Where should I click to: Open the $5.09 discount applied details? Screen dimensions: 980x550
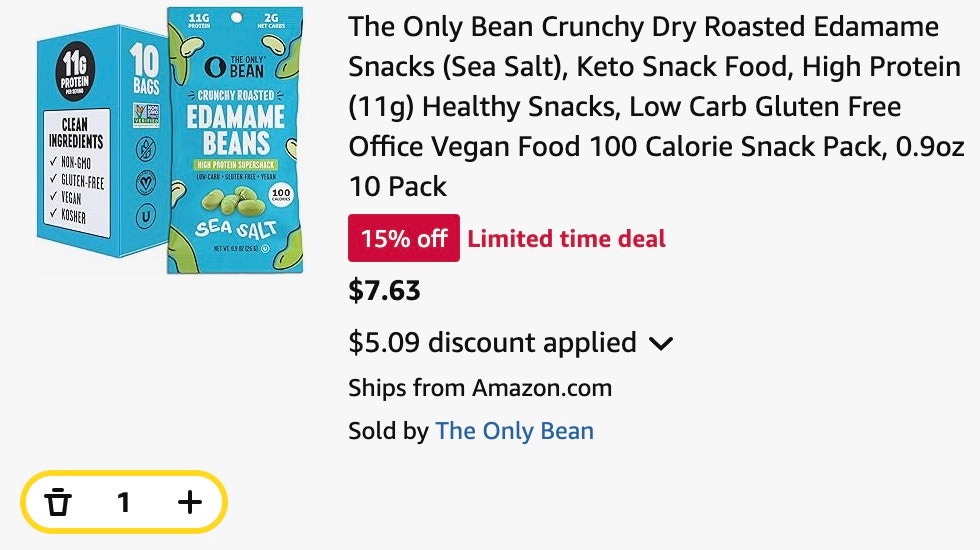492,342
